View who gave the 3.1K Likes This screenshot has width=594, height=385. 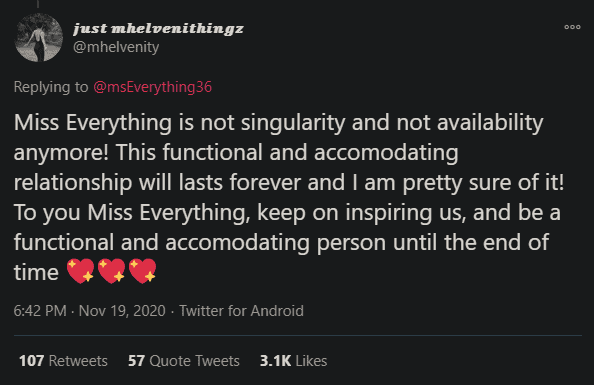[294, 361]
